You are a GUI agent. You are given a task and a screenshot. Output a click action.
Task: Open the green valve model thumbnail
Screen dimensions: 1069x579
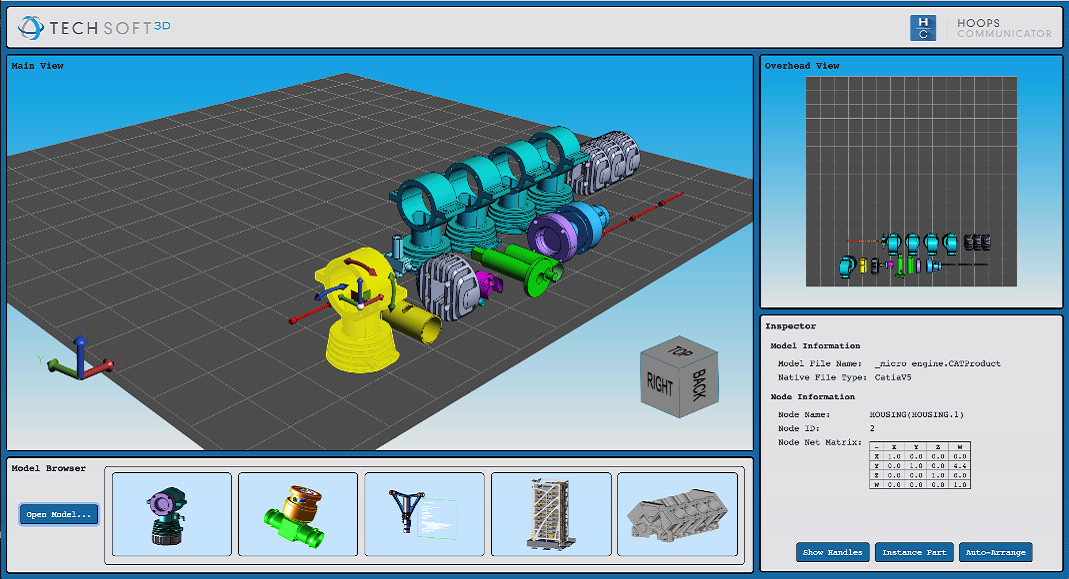(297, 514)
